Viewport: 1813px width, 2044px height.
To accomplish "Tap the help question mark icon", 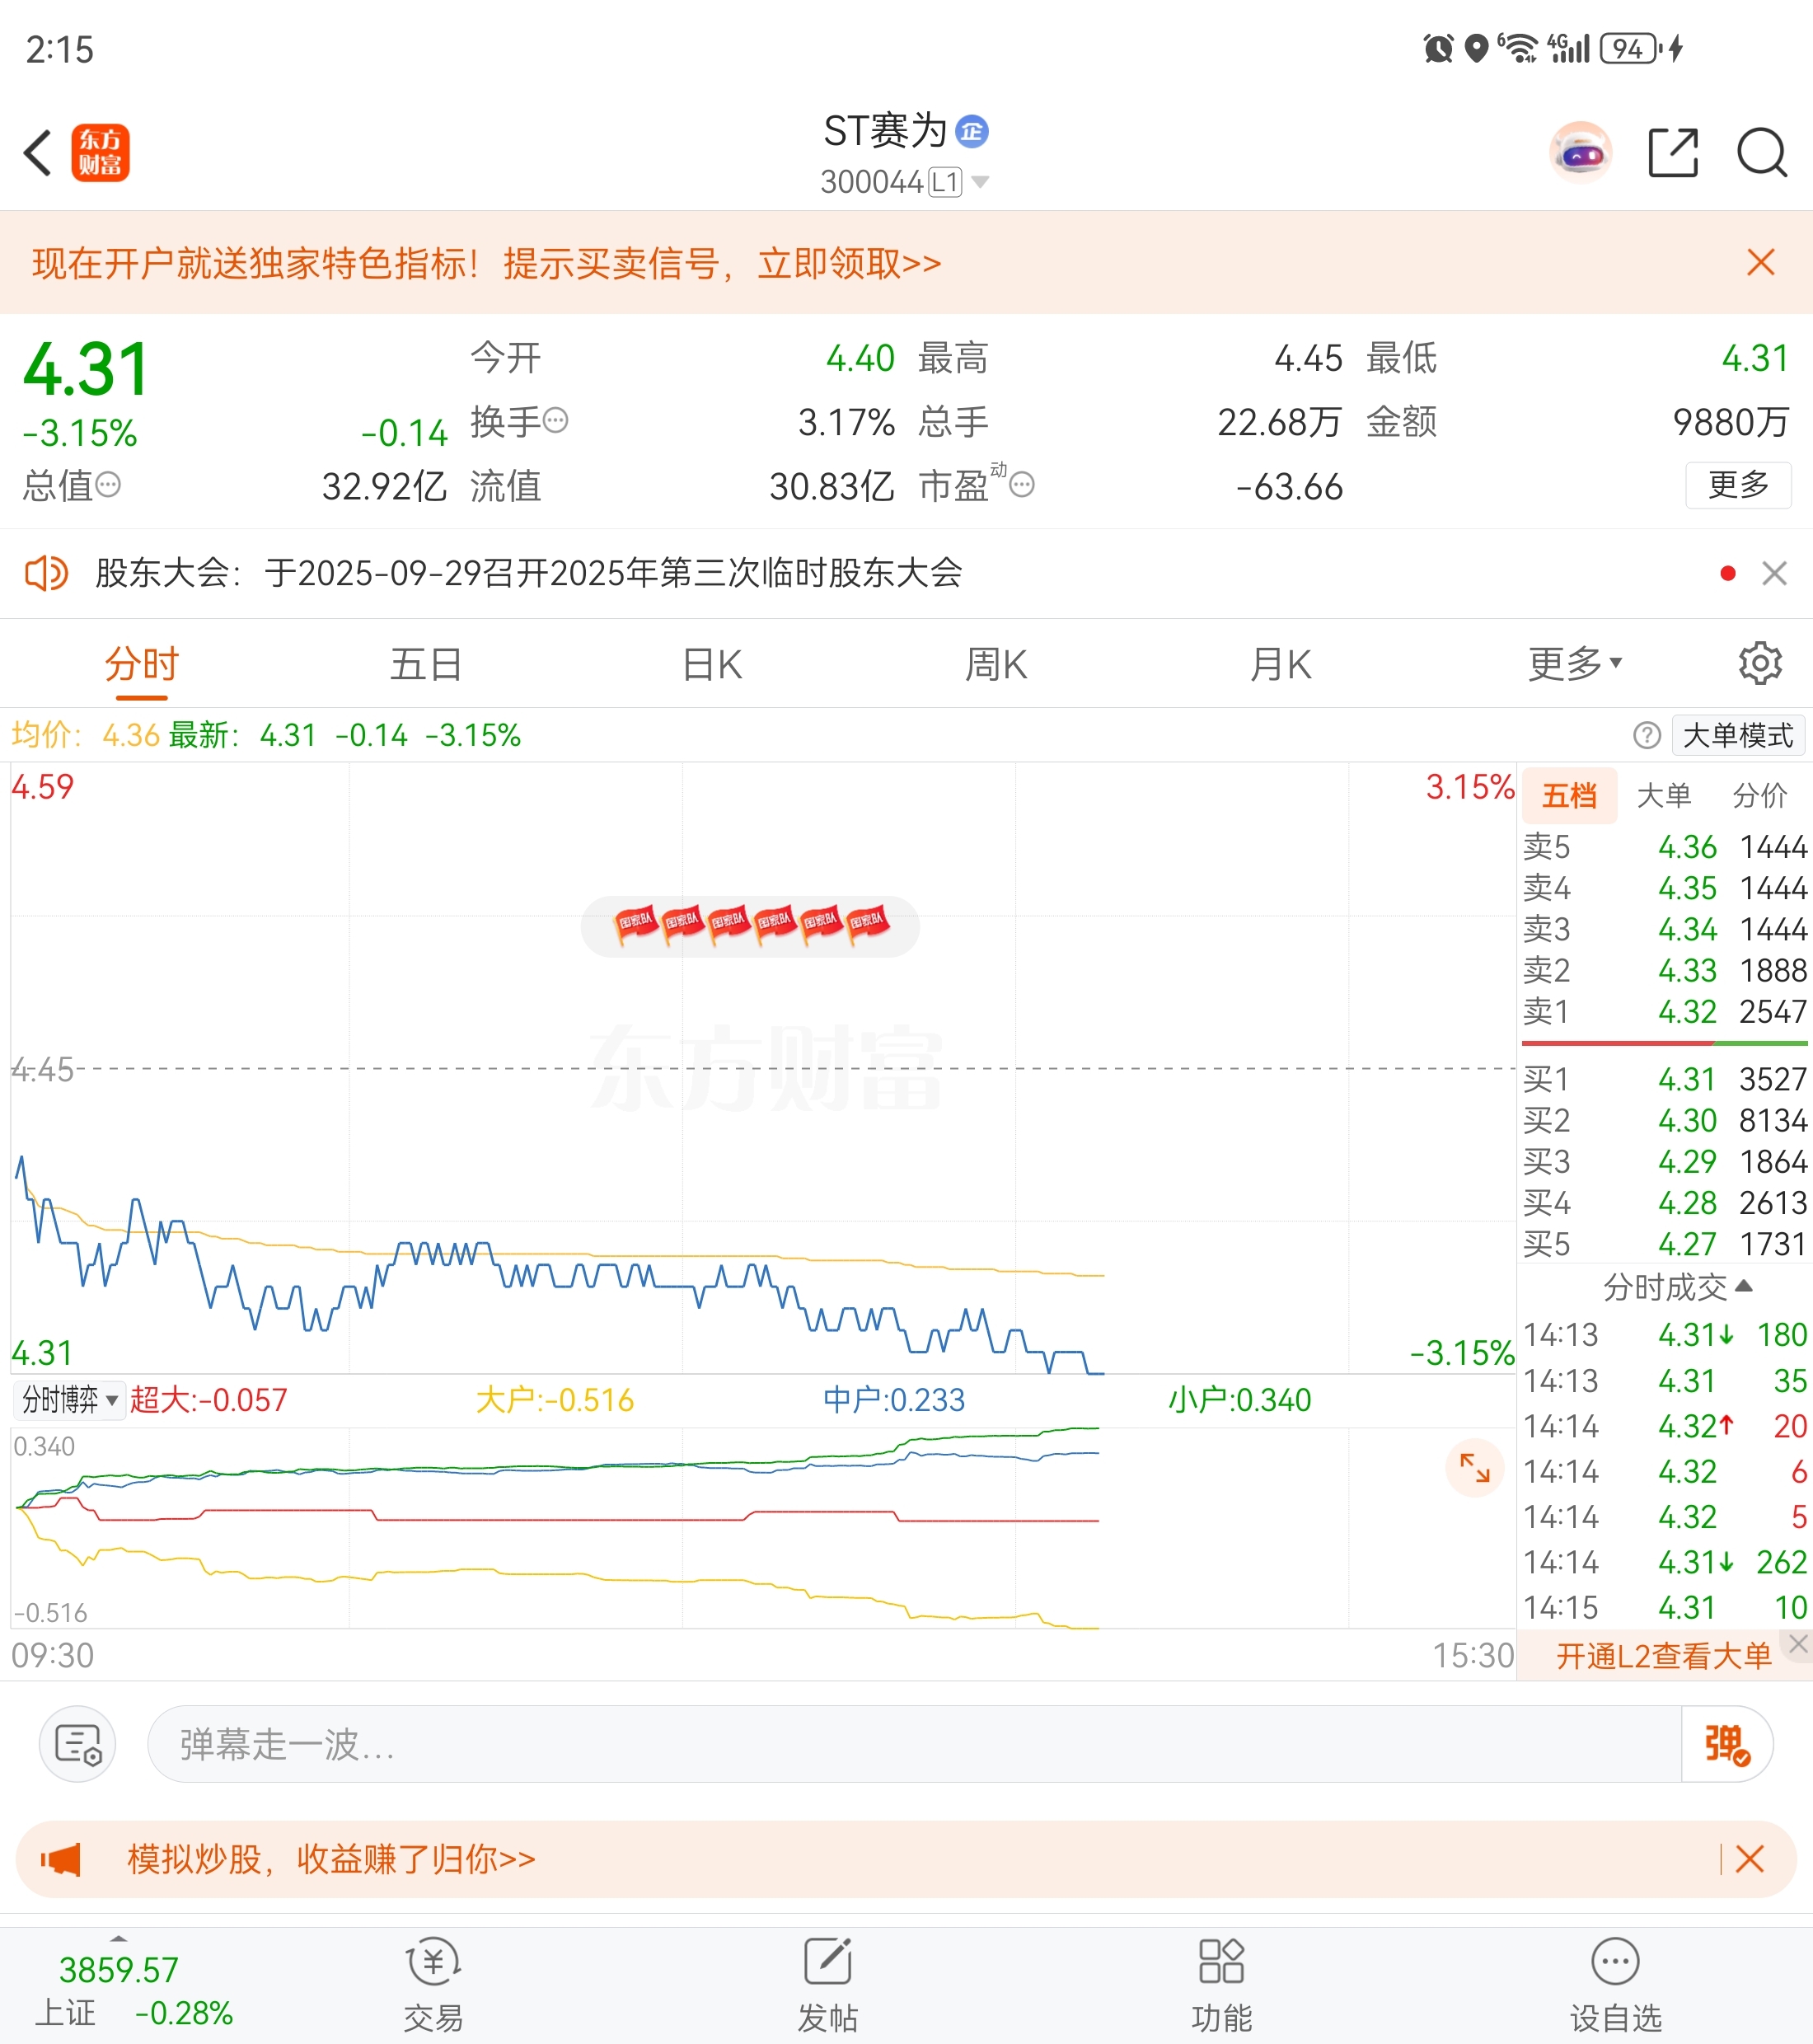I will [1647, 736].
